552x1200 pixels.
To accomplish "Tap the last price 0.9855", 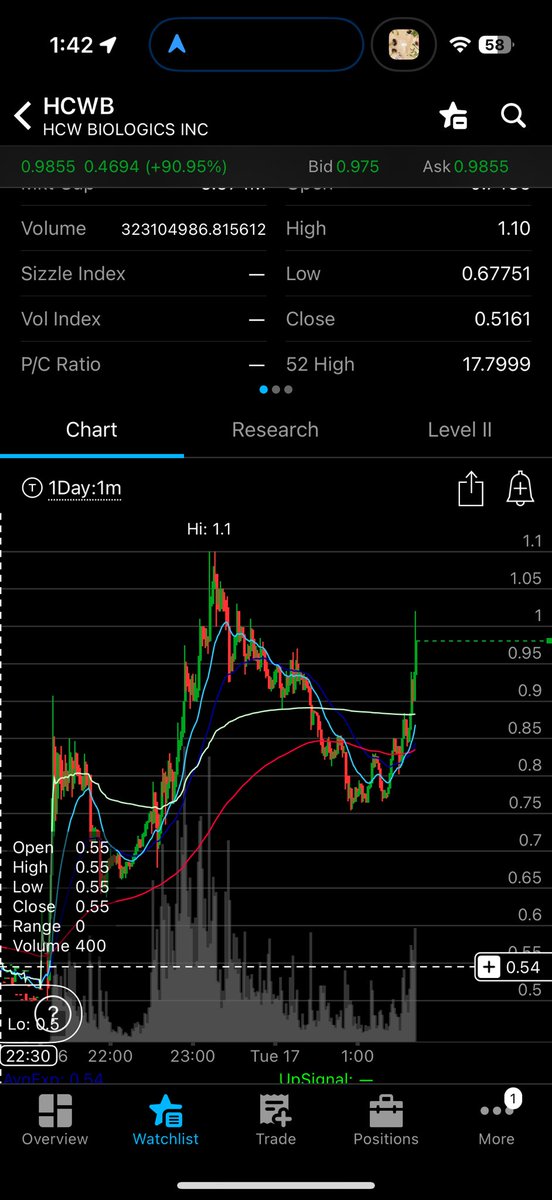I will coord(49,166).
